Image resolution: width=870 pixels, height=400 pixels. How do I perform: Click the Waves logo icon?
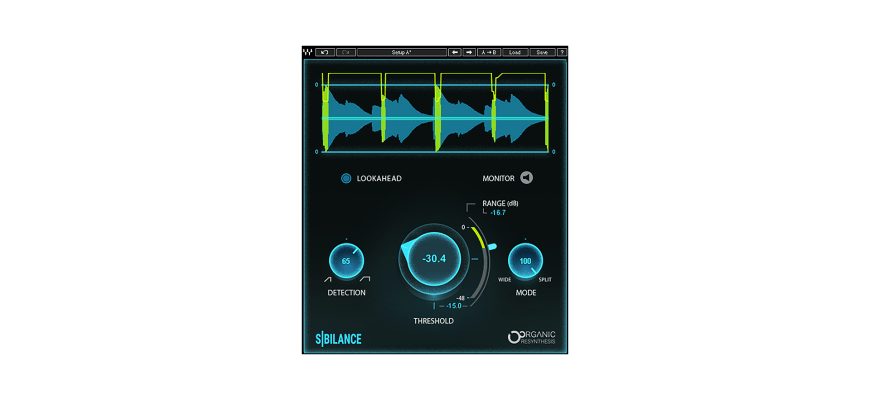[x=308, y=52]
